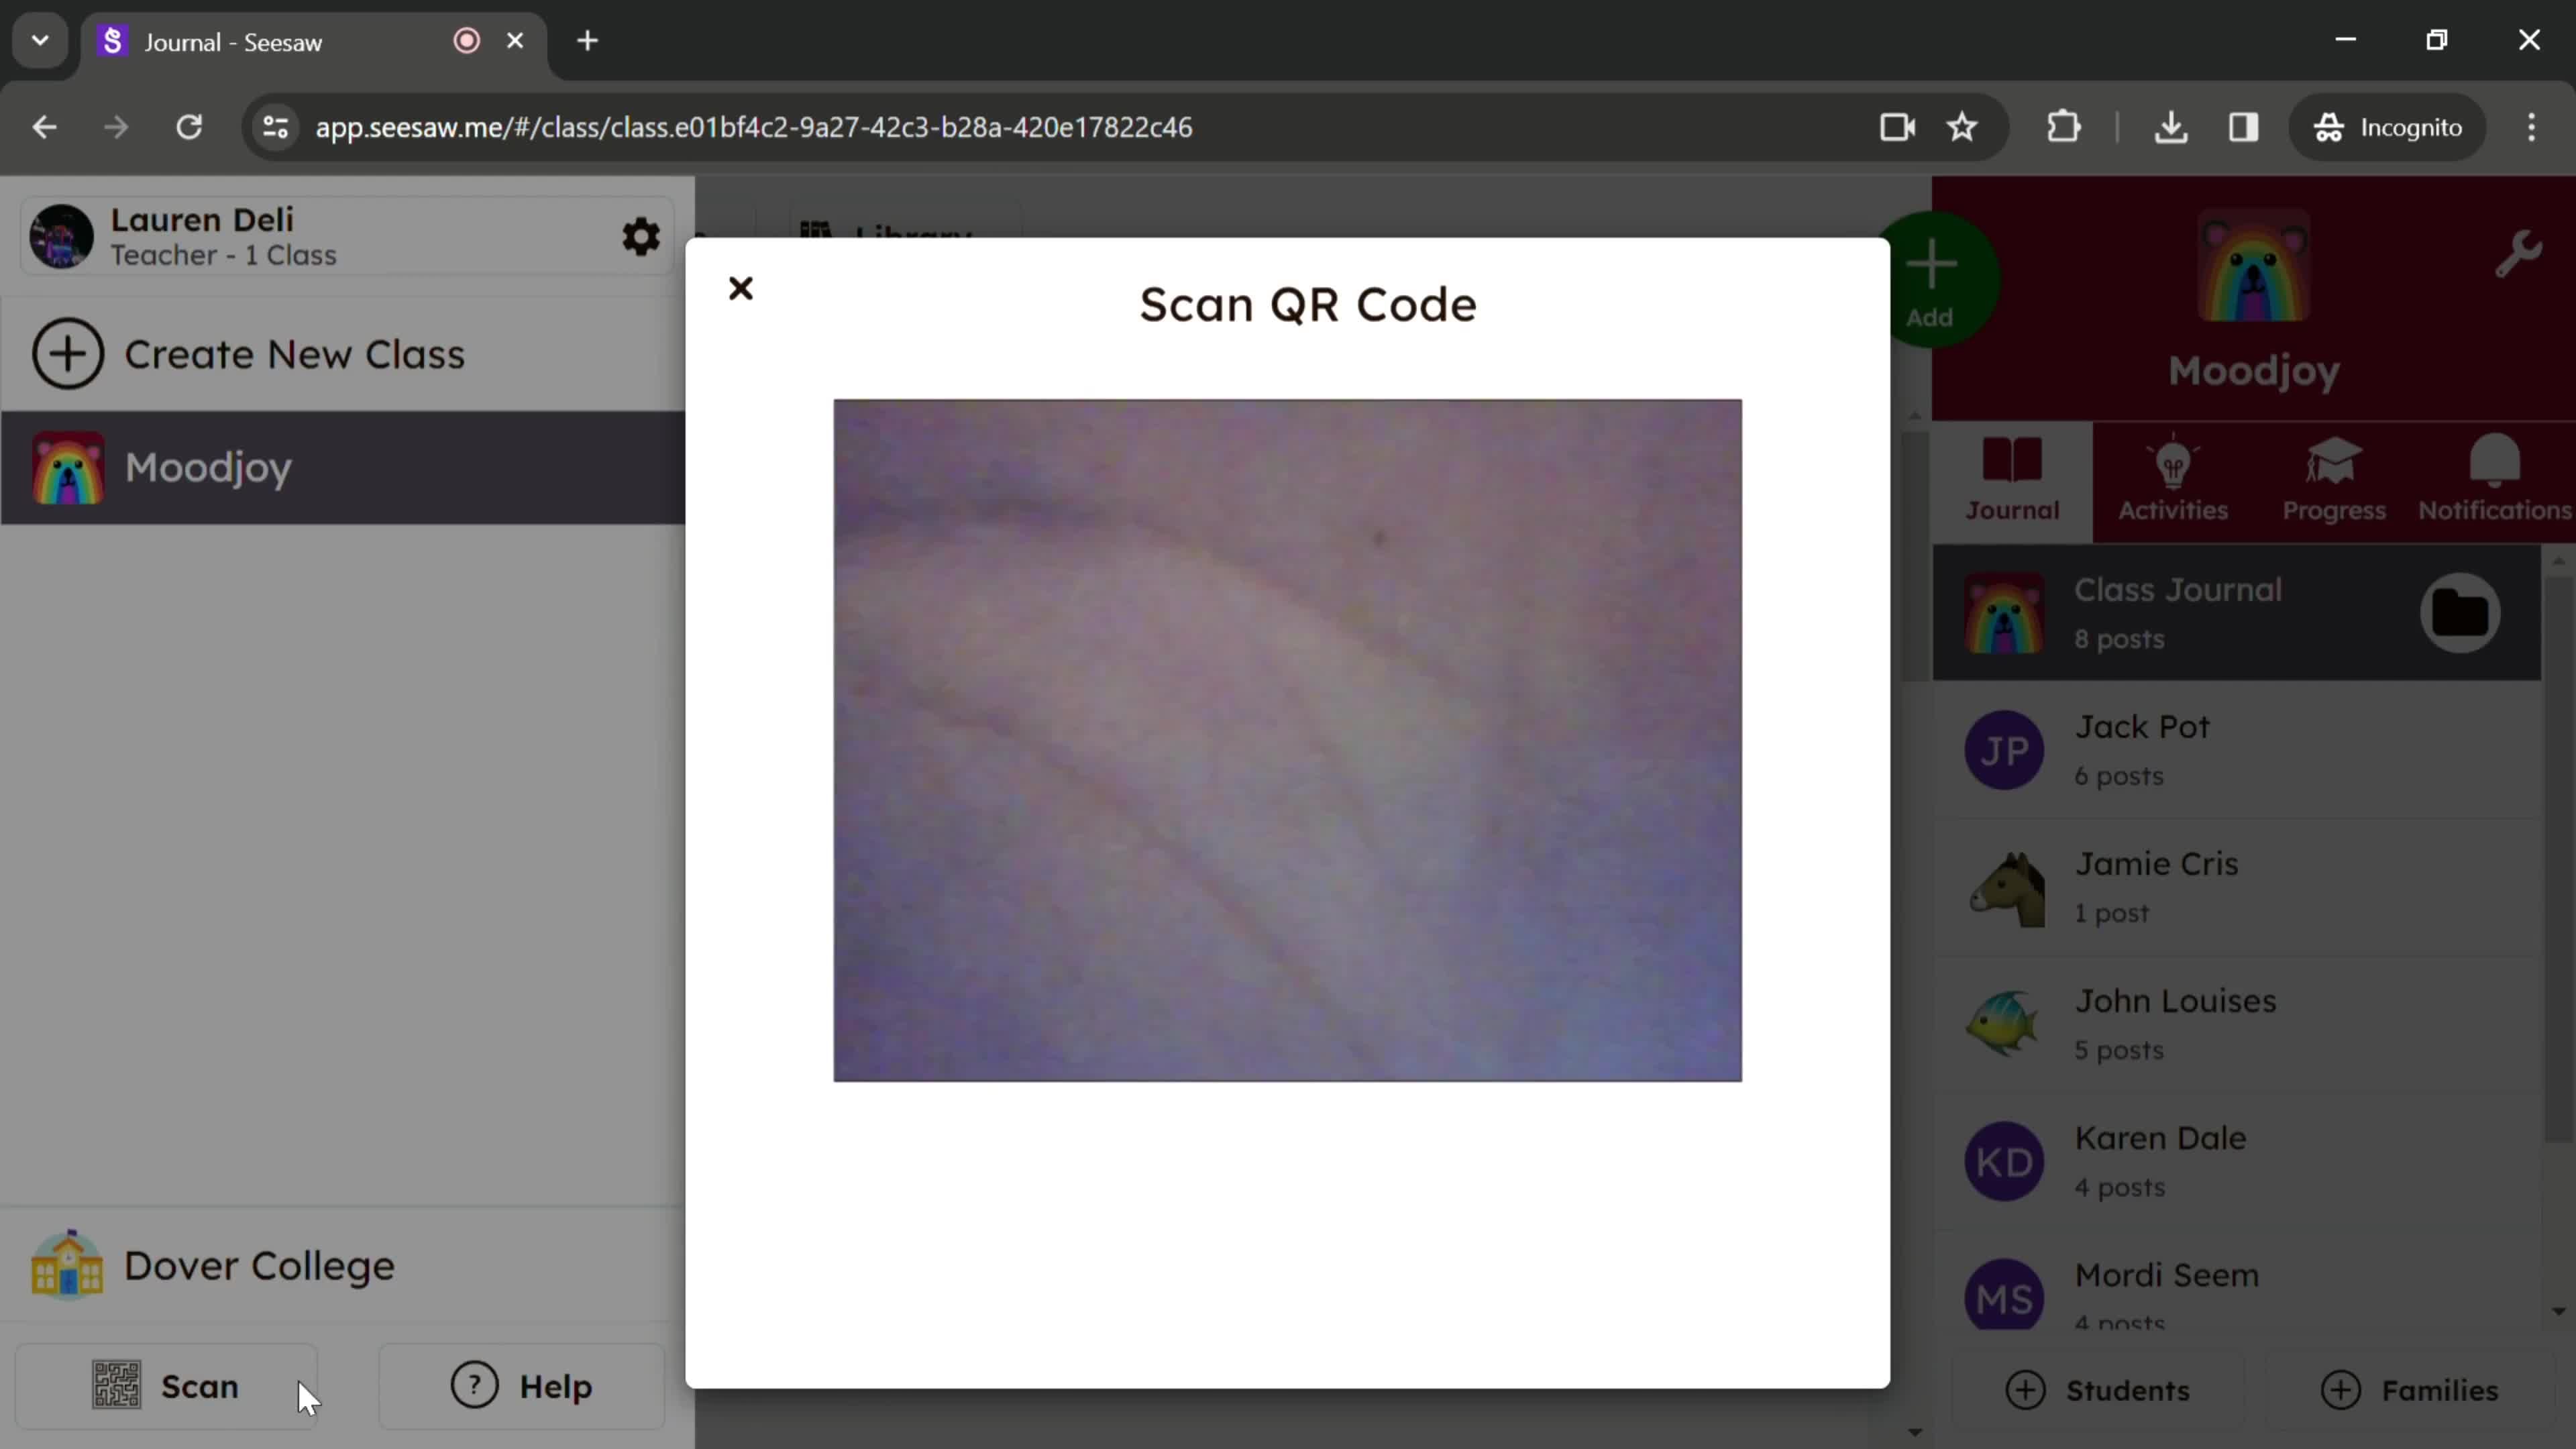Go back in browser history
Screen dimensions: 2576x1449
coord(44,127)
